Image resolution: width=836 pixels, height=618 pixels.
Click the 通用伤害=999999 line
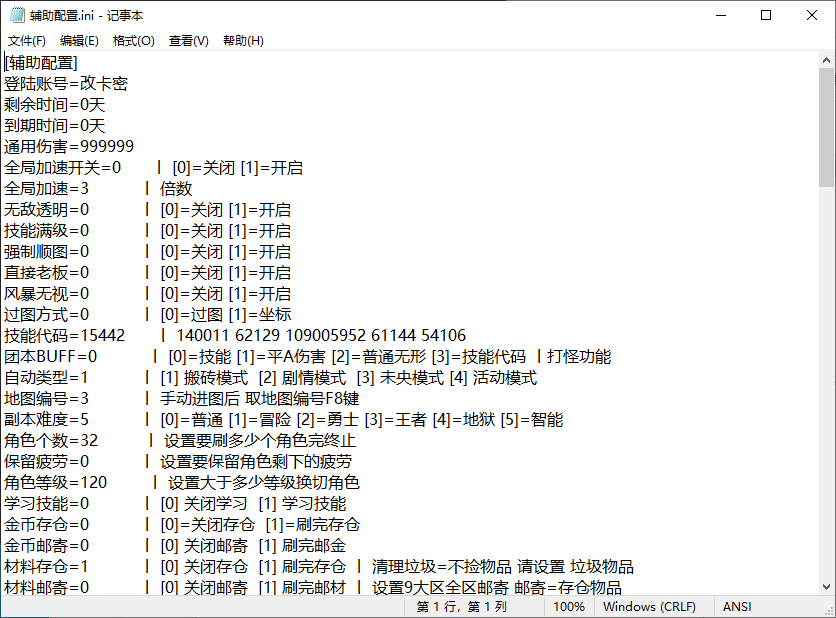pyautogui.click(x=75, y=146)
